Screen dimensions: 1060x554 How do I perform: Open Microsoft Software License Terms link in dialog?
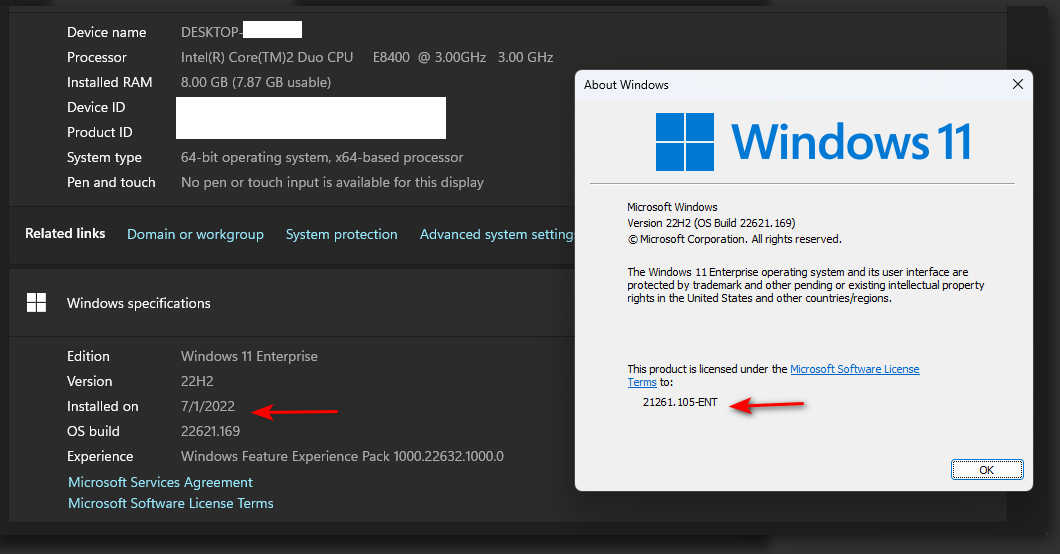tap(854, 369)
